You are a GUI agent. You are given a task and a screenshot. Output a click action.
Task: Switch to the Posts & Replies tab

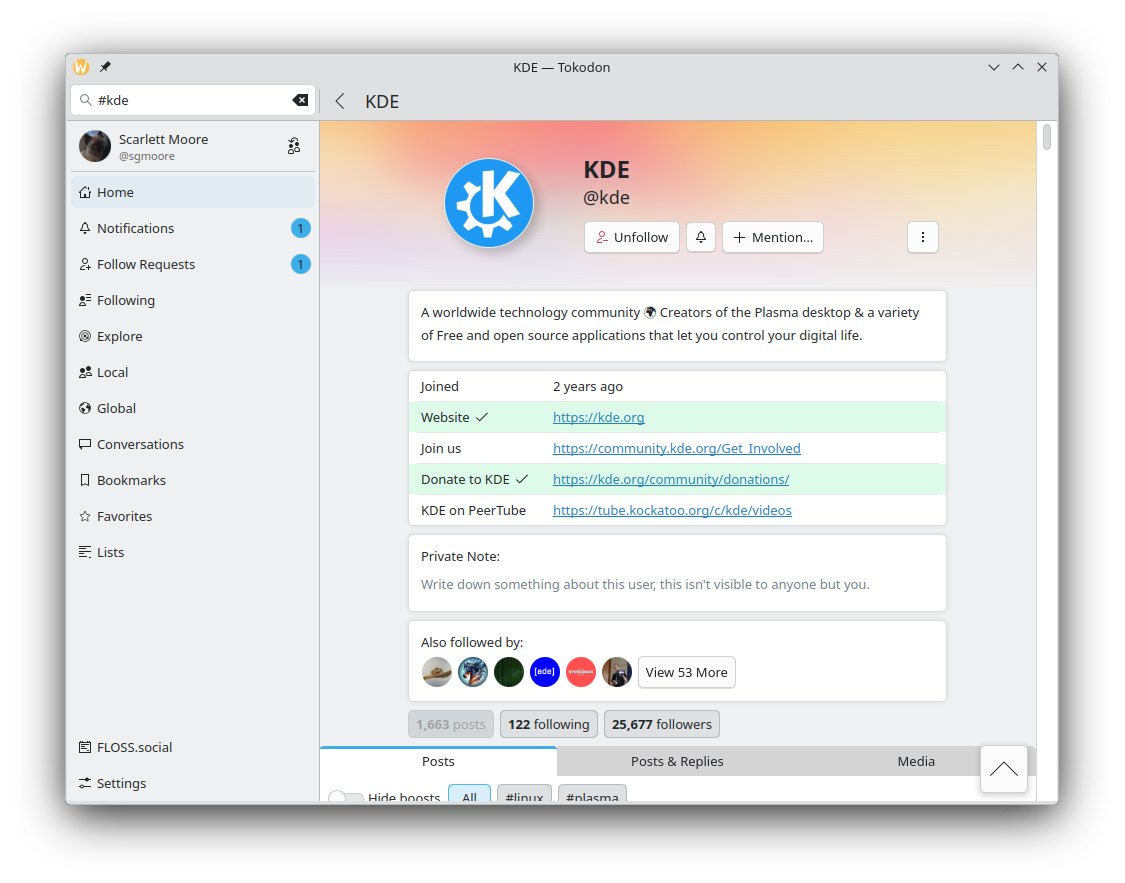coord(677,761)
